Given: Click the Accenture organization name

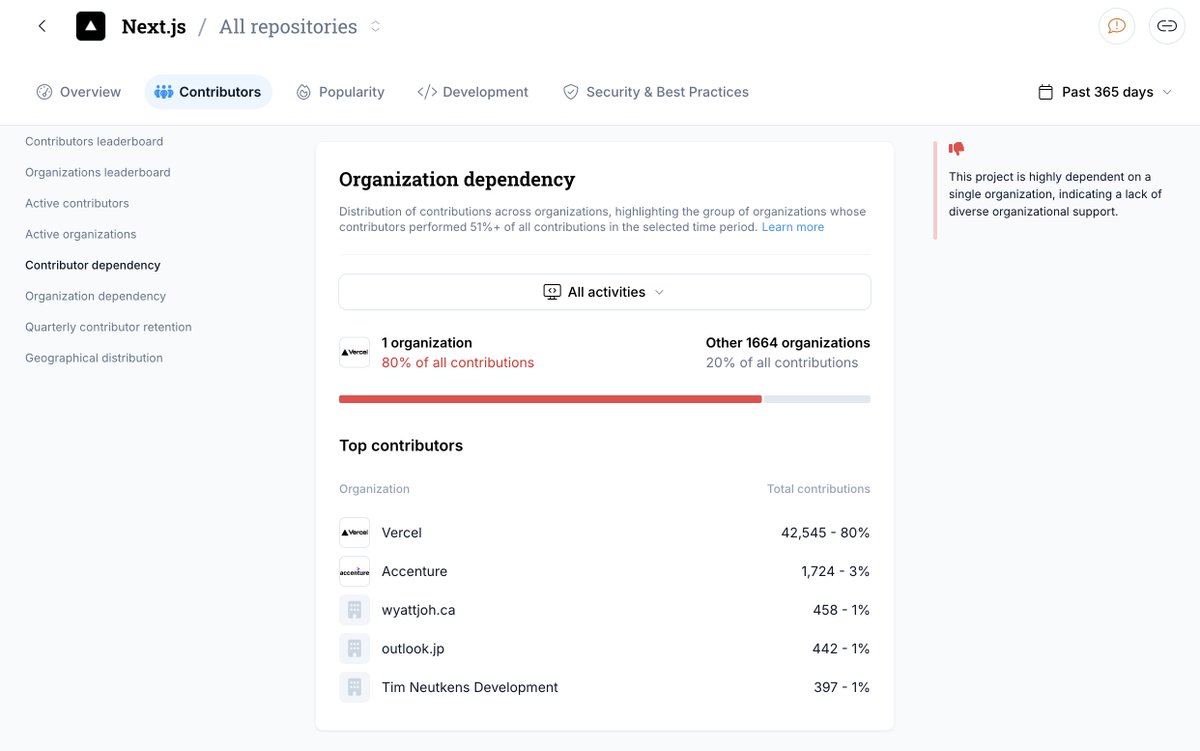Looking at the screenshot, I should [415, 572].
